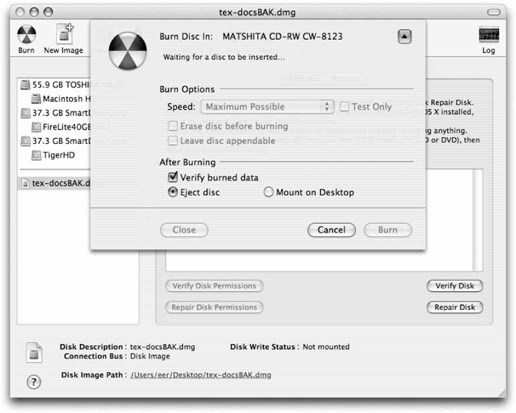Tick Erase disc before burning checkbox

point(173,126)
